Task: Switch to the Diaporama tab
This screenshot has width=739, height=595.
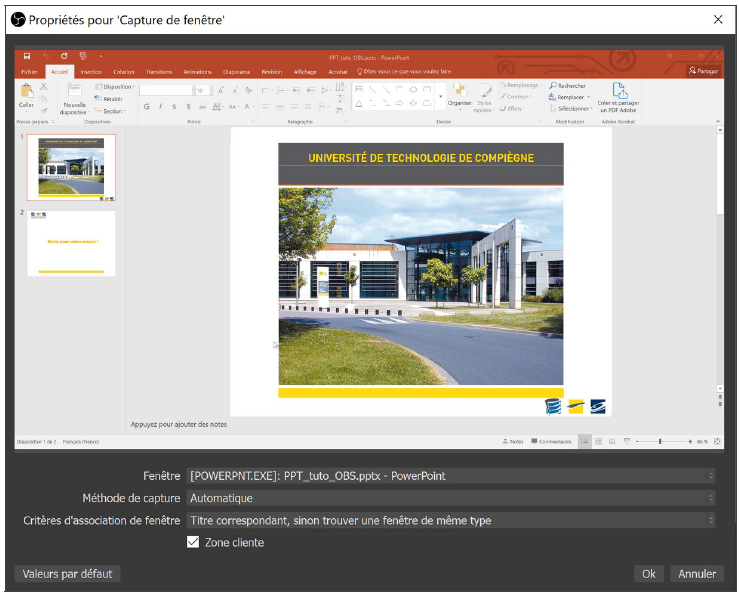Action: [236, 72]
